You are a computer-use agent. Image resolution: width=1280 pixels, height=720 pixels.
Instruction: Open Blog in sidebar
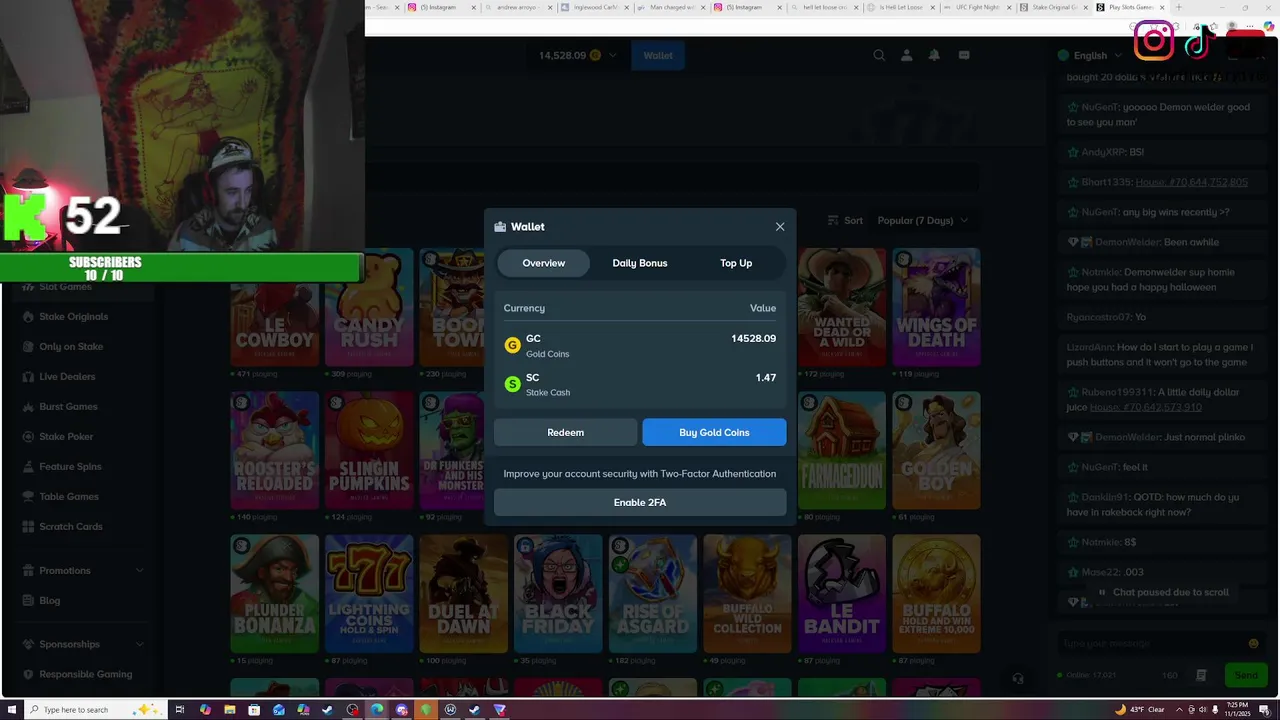pos(49,601)
